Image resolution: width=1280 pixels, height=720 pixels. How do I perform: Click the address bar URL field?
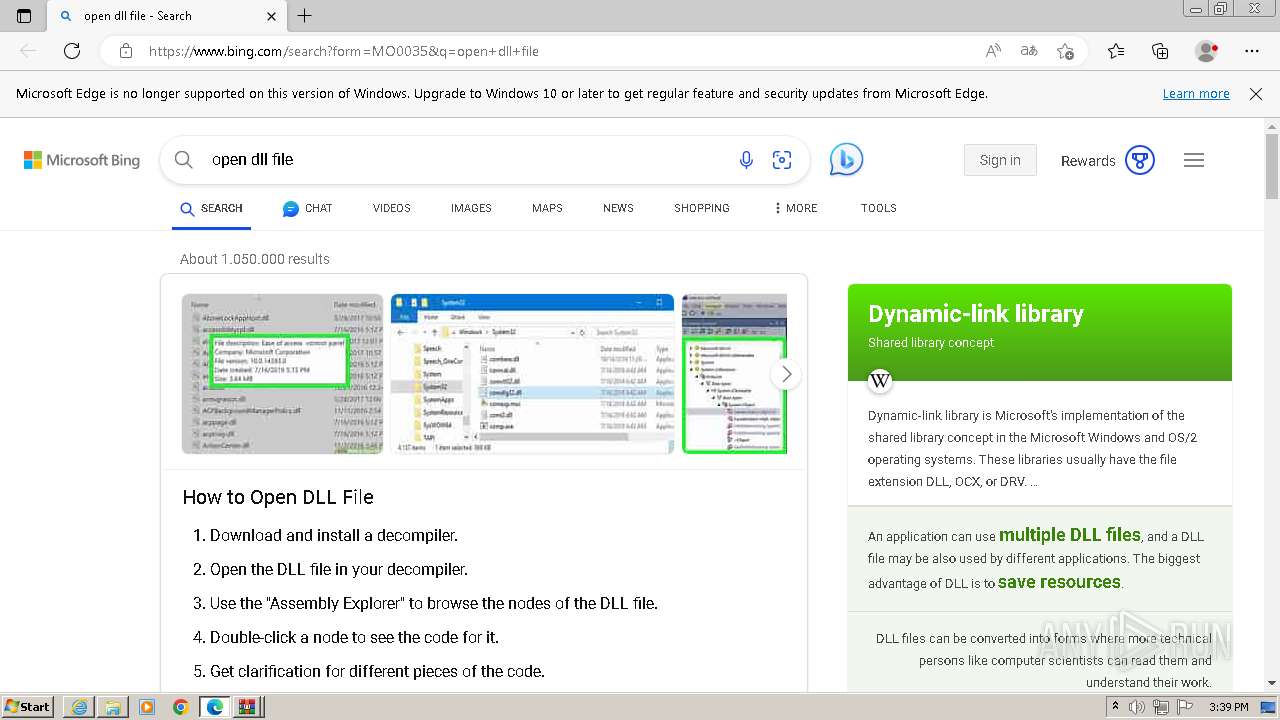[560, 51]
